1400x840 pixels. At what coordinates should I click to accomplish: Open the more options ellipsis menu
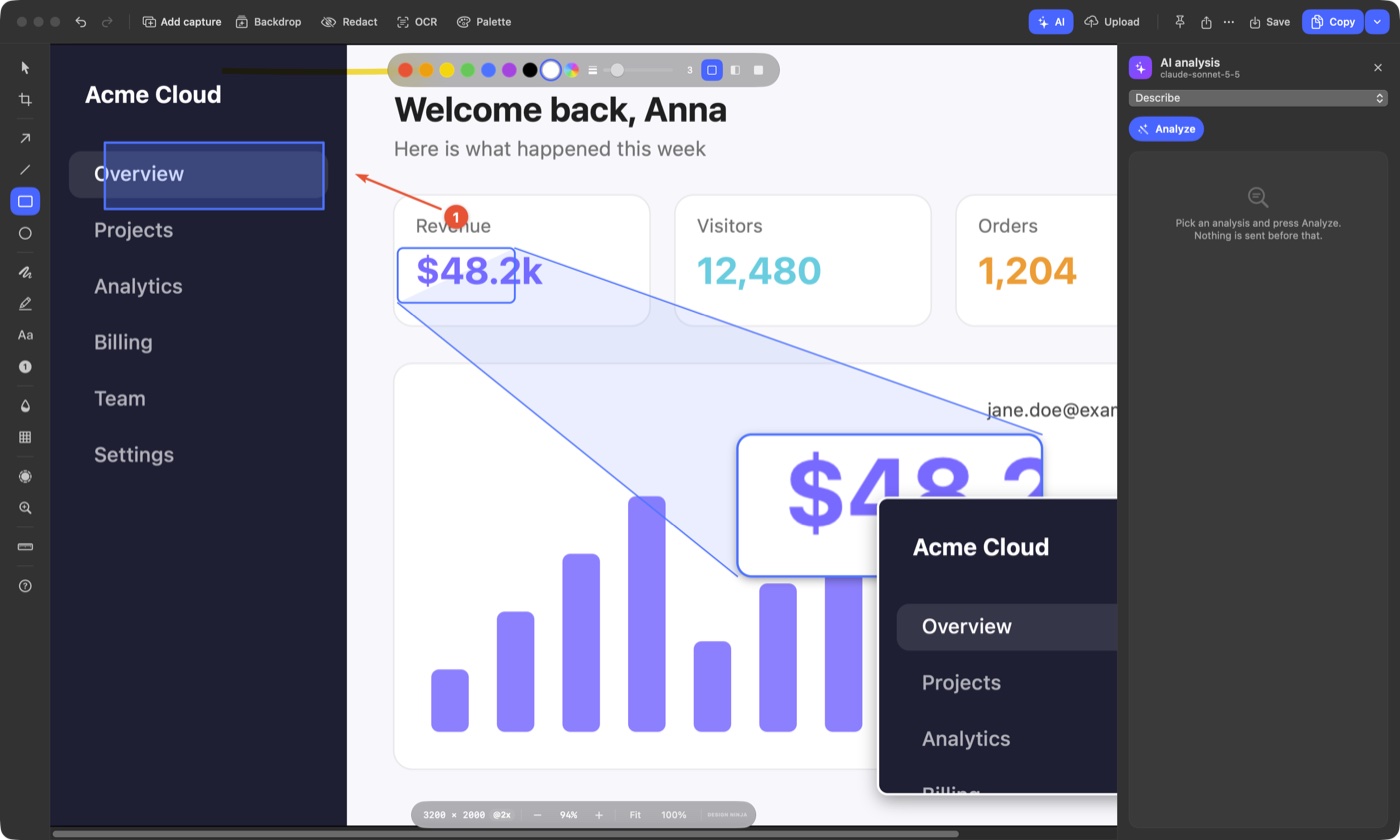pos(1229,22)
